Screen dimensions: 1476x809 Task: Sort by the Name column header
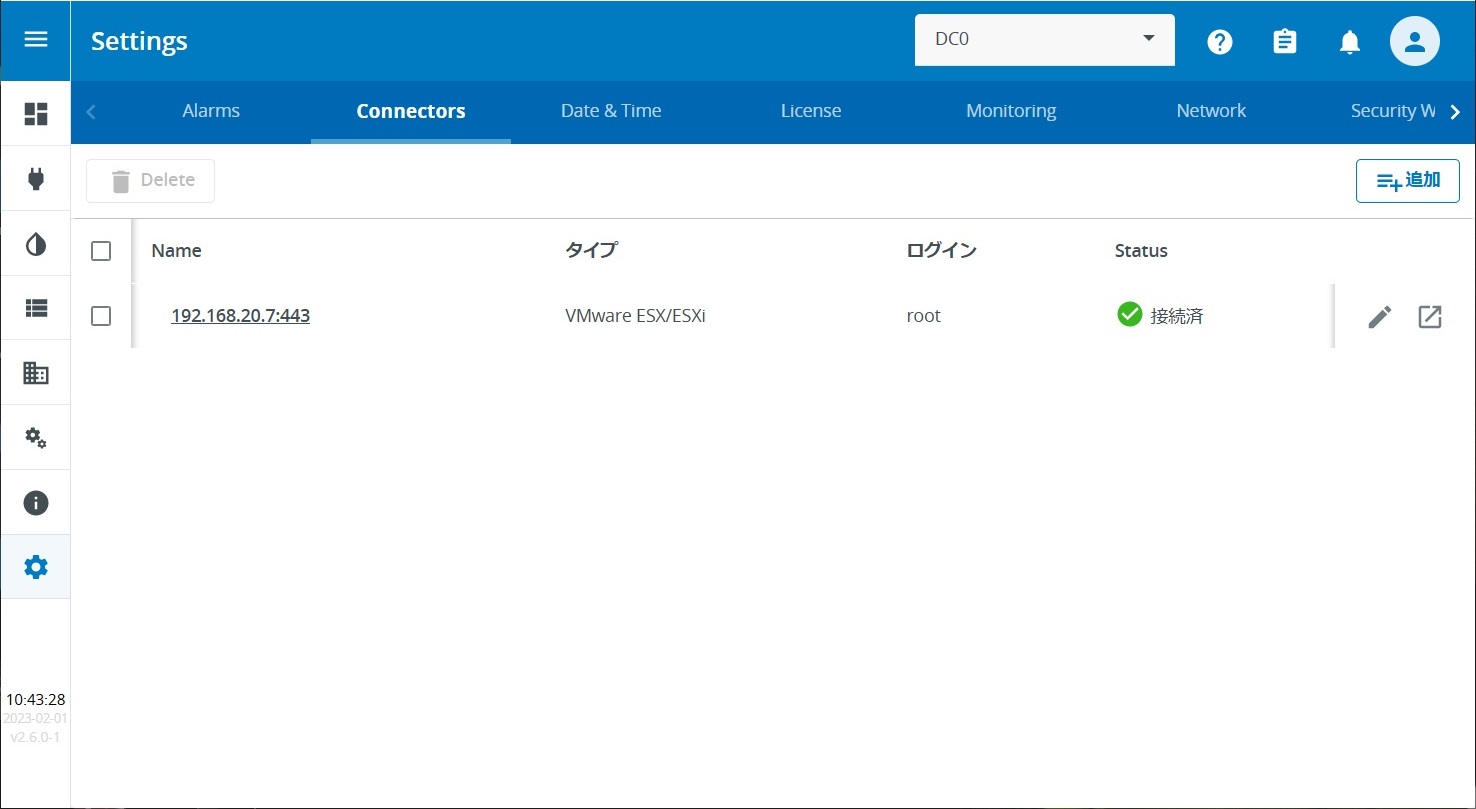pyautogui.click(x=176, y=251)
